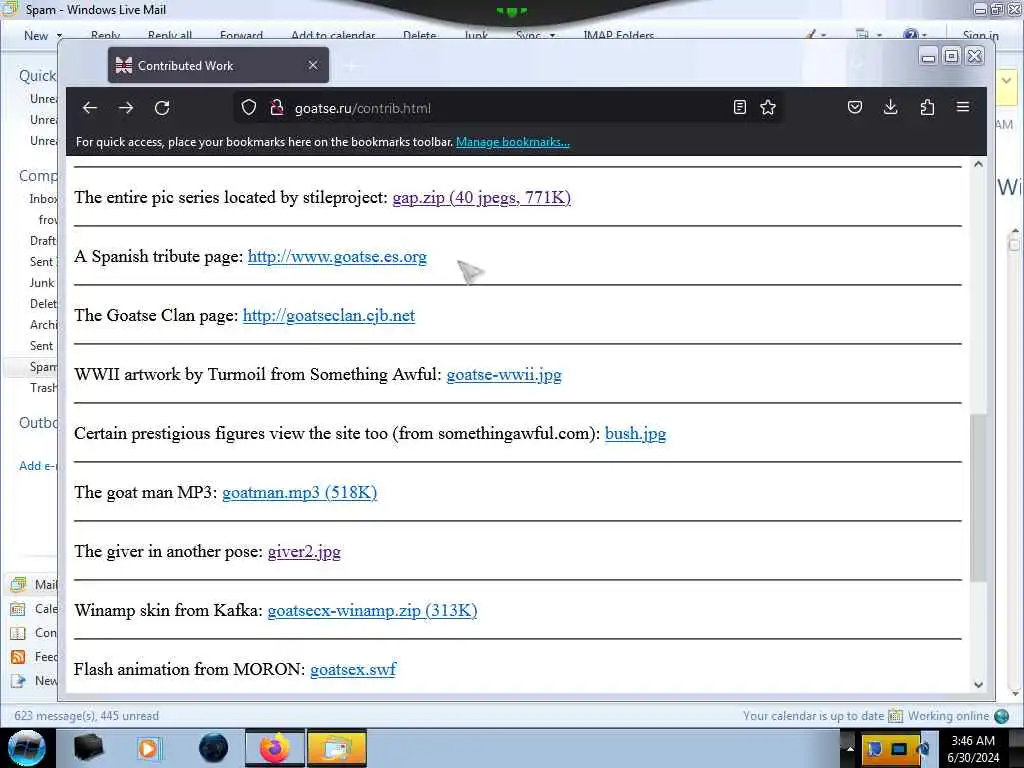Open the gap.zip (40 jpegs, 771K) link
1024x768 pixels.
[481, 197]
